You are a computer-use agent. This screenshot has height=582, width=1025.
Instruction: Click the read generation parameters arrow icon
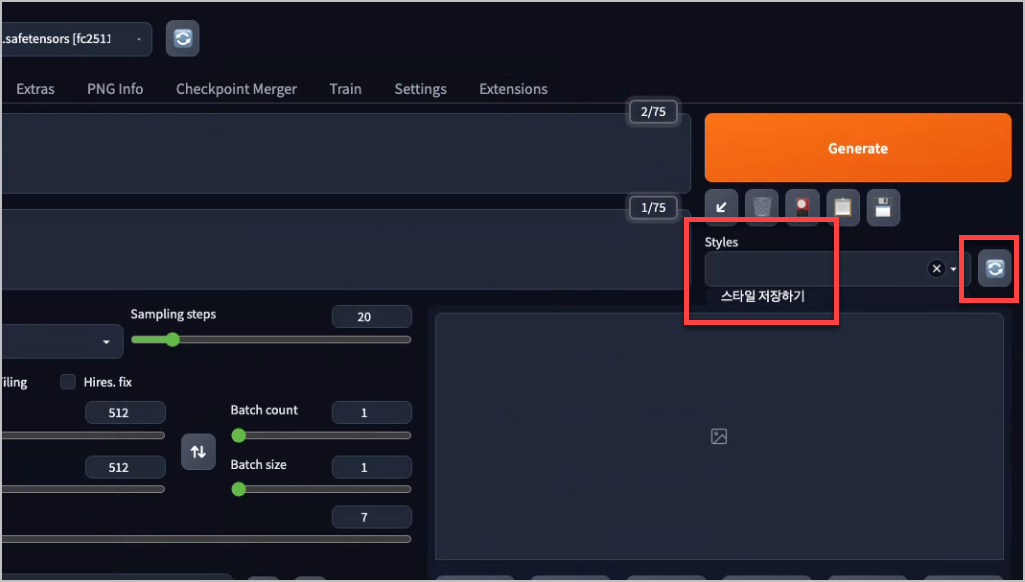(720, 207)
